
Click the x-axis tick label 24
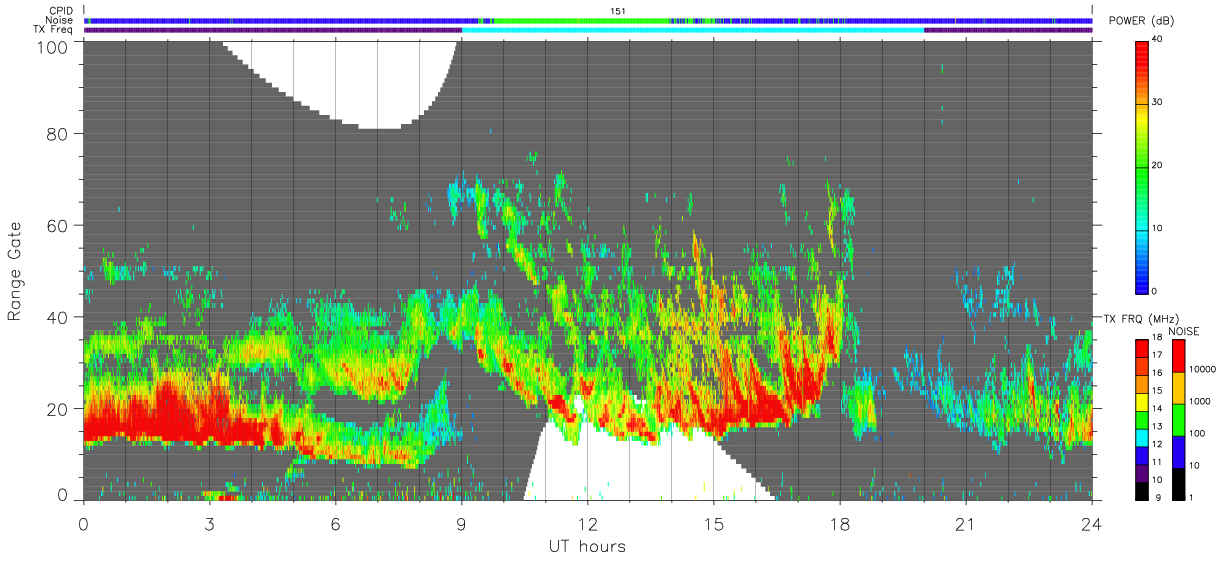(x=1091, y=524)
